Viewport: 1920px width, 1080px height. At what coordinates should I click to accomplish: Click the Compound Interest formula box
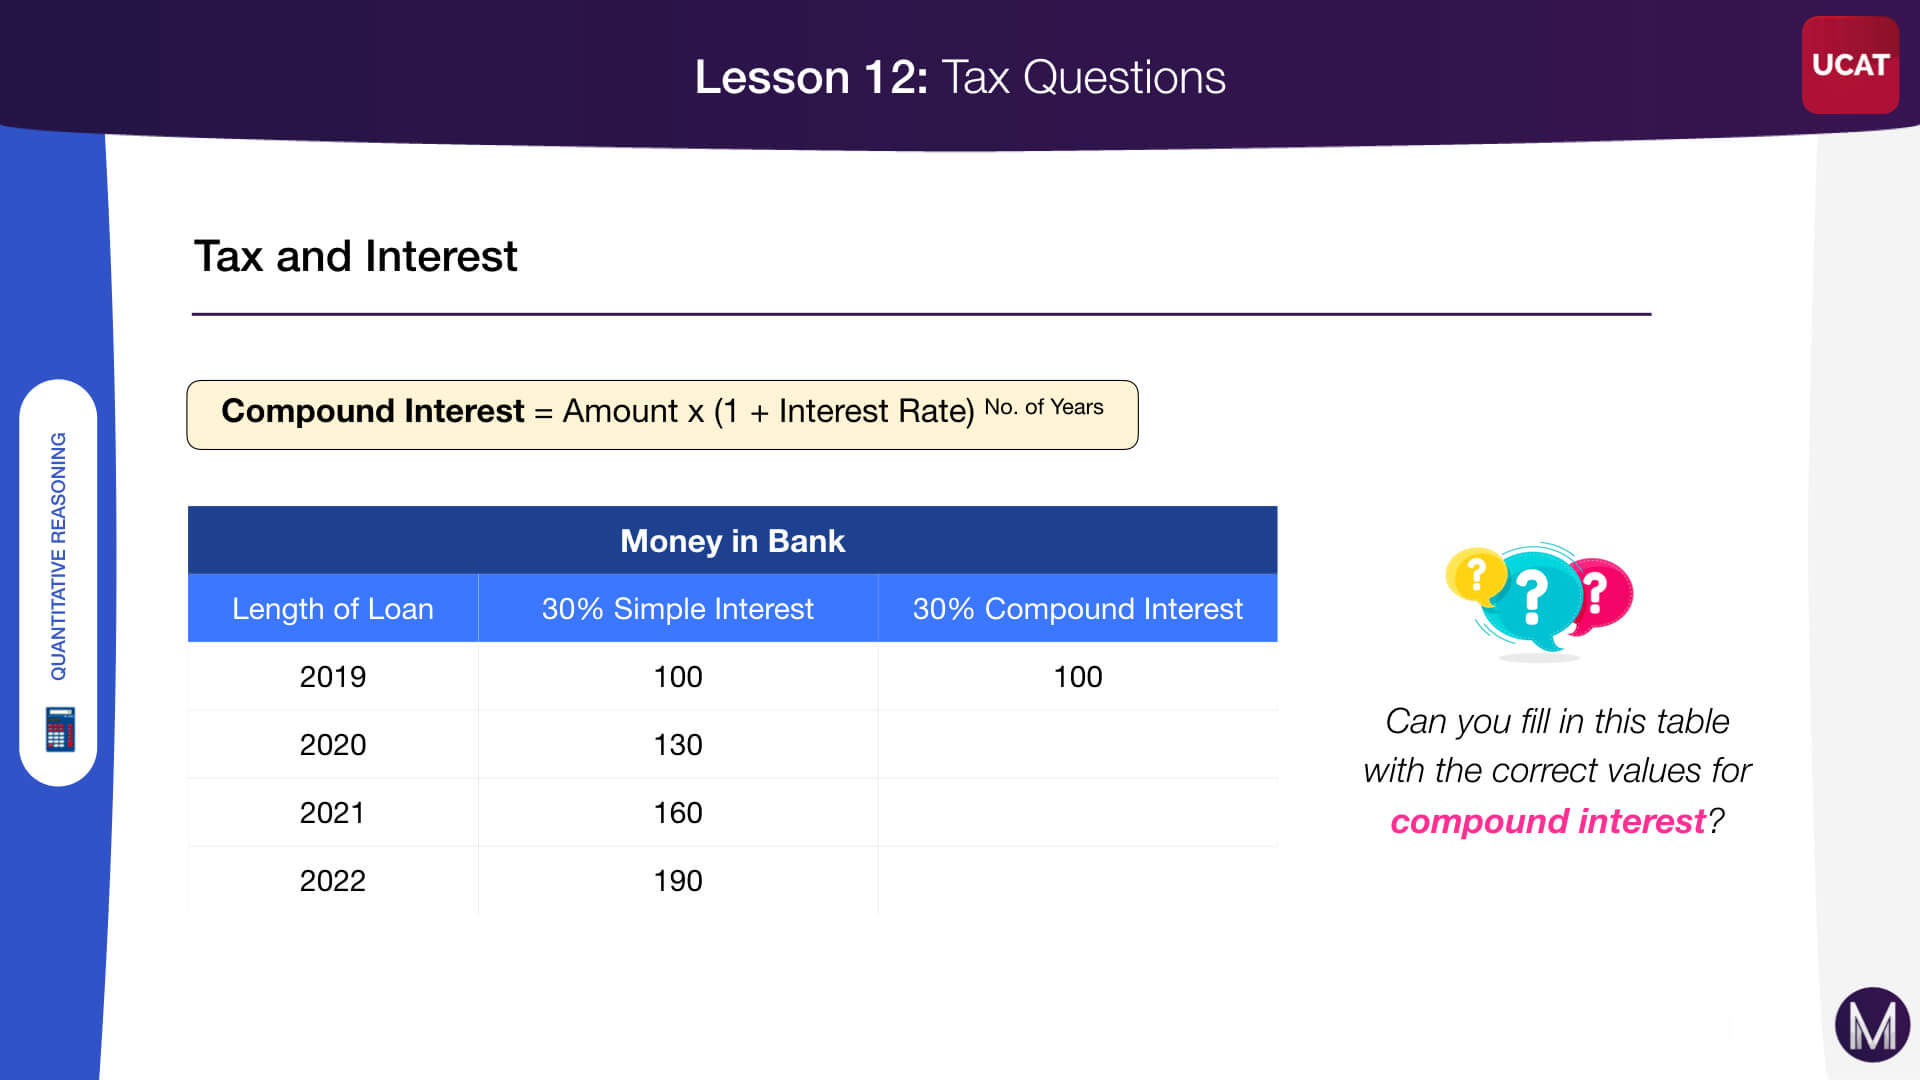[x=662, y=414]
